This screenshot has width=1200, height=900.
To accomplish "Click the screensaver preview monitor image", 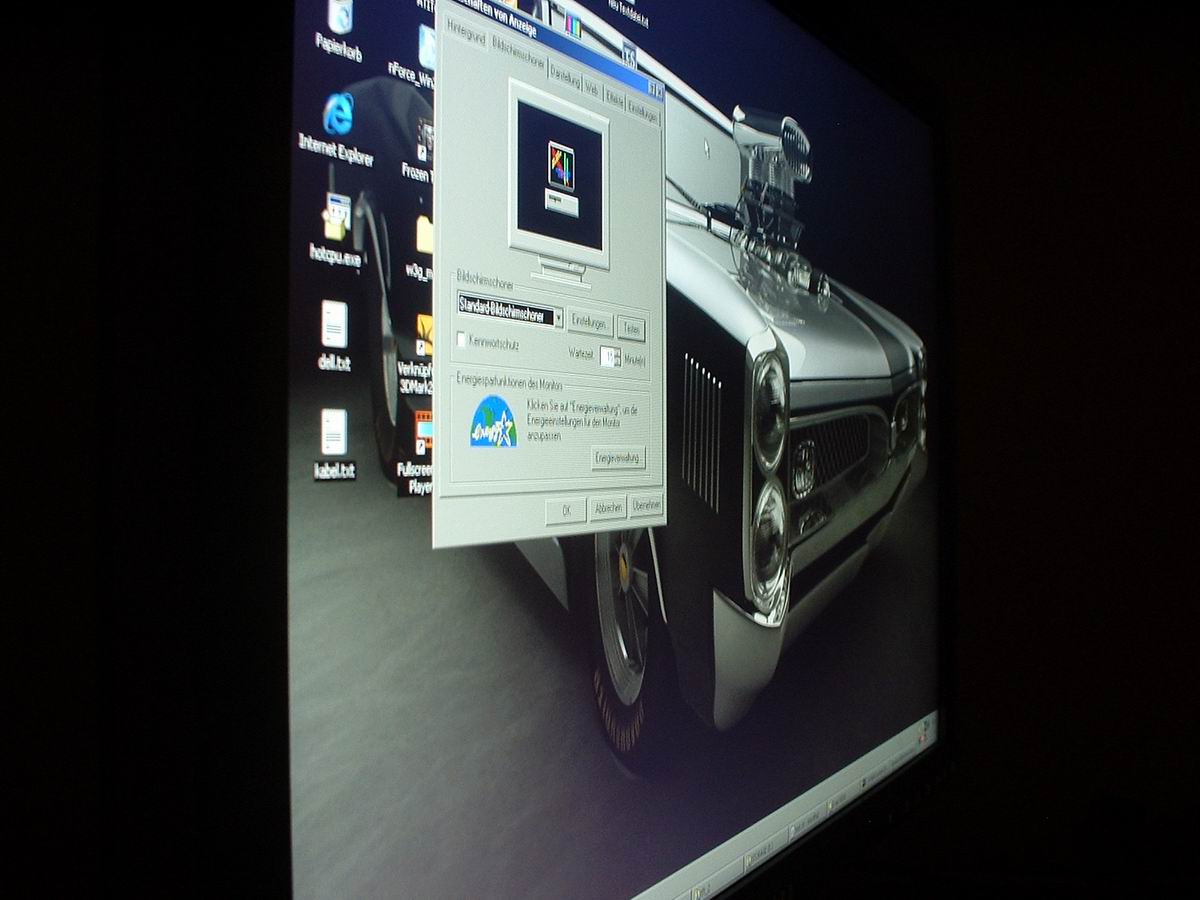I will [559, 178].
